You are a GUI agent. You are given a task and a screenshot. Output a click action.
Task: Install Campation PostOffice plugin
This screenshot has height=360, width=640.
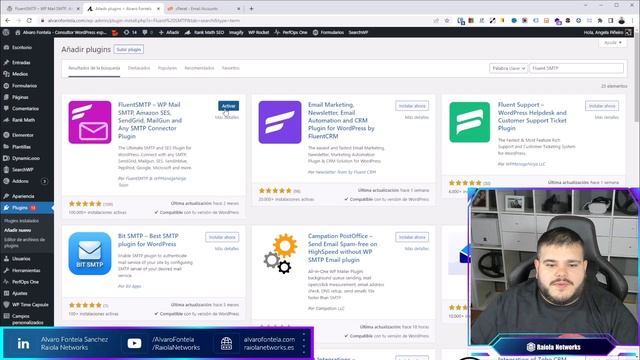pos(412,237)
